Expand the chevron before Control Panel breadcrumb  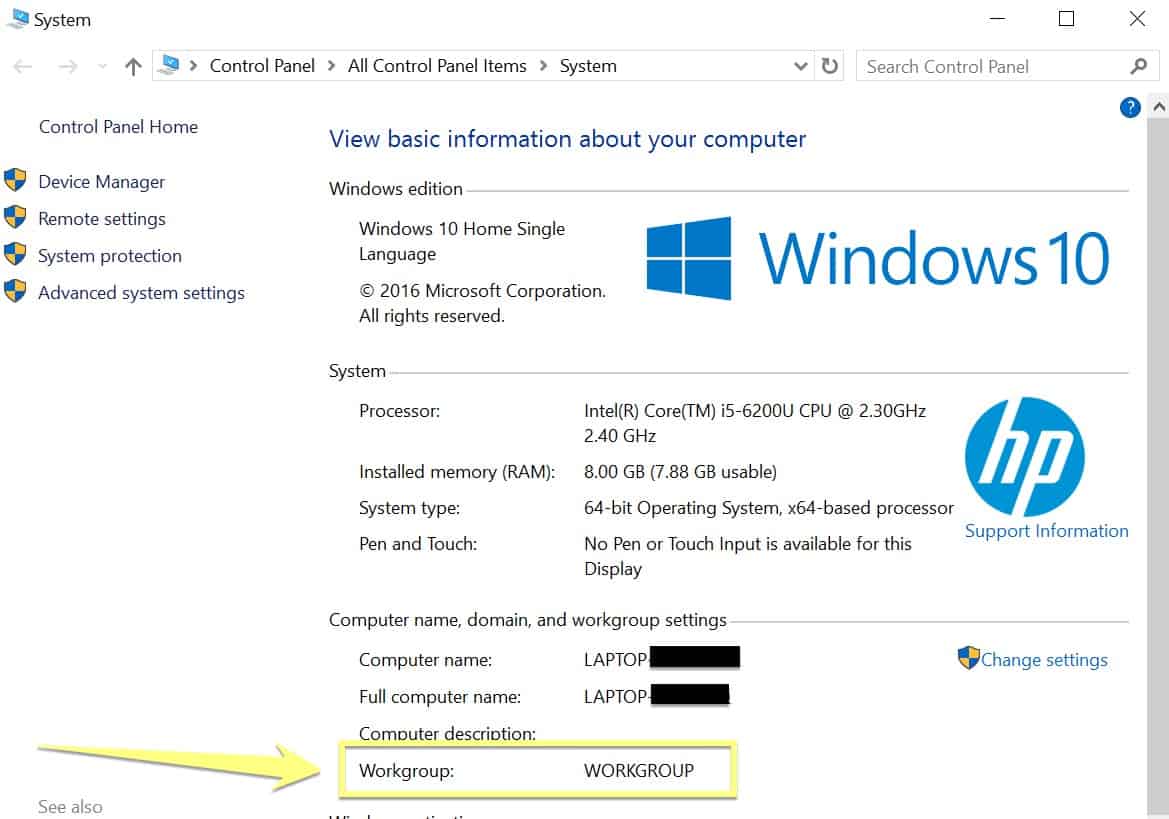point(194,66)
